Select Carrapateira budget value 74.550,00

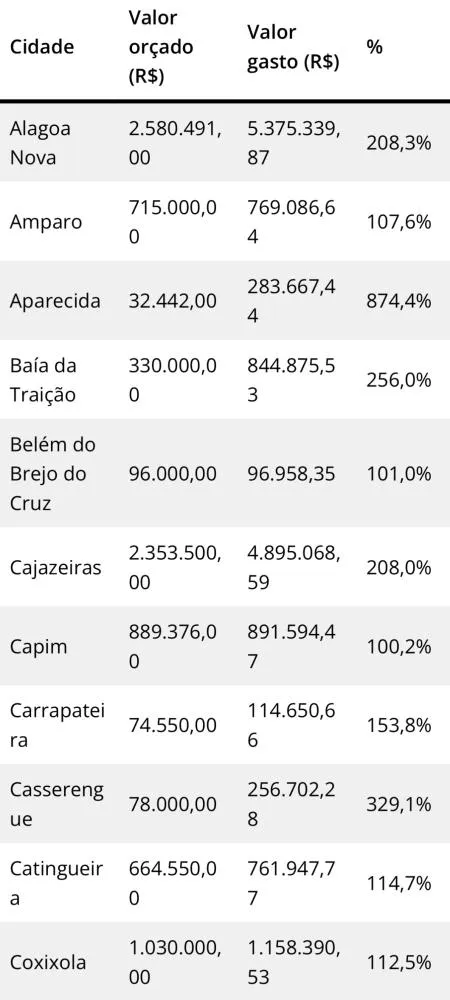(x=171, y=725)
